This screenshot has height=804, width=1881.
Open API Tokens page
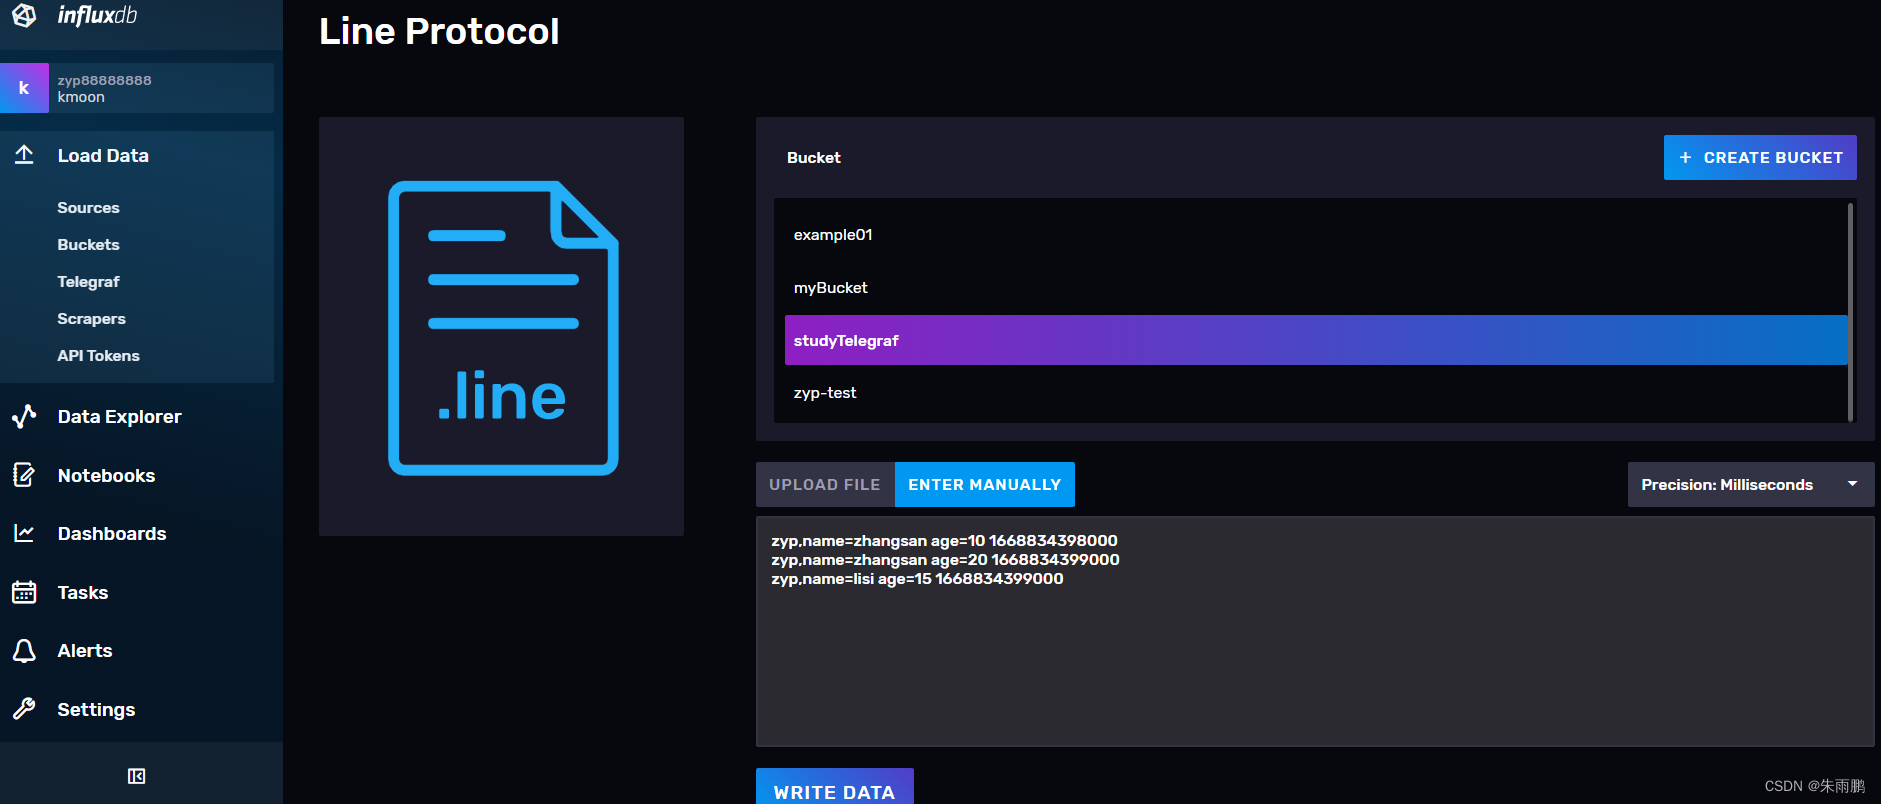coord(98,356)
